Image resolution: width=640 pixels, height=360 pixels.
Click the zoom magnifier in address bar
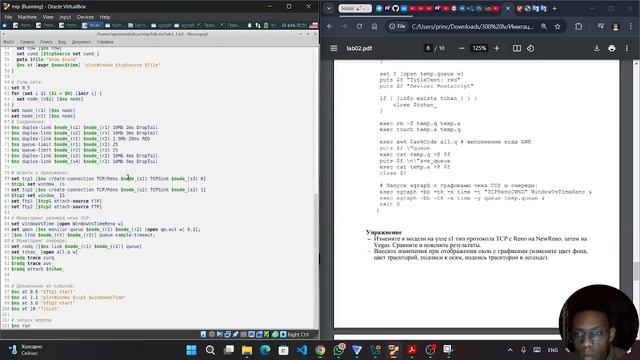click(x=544, y=26)
